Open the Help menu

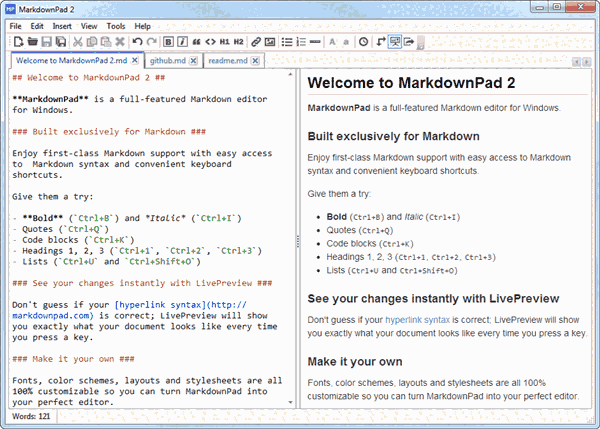[x=142, y=26]
